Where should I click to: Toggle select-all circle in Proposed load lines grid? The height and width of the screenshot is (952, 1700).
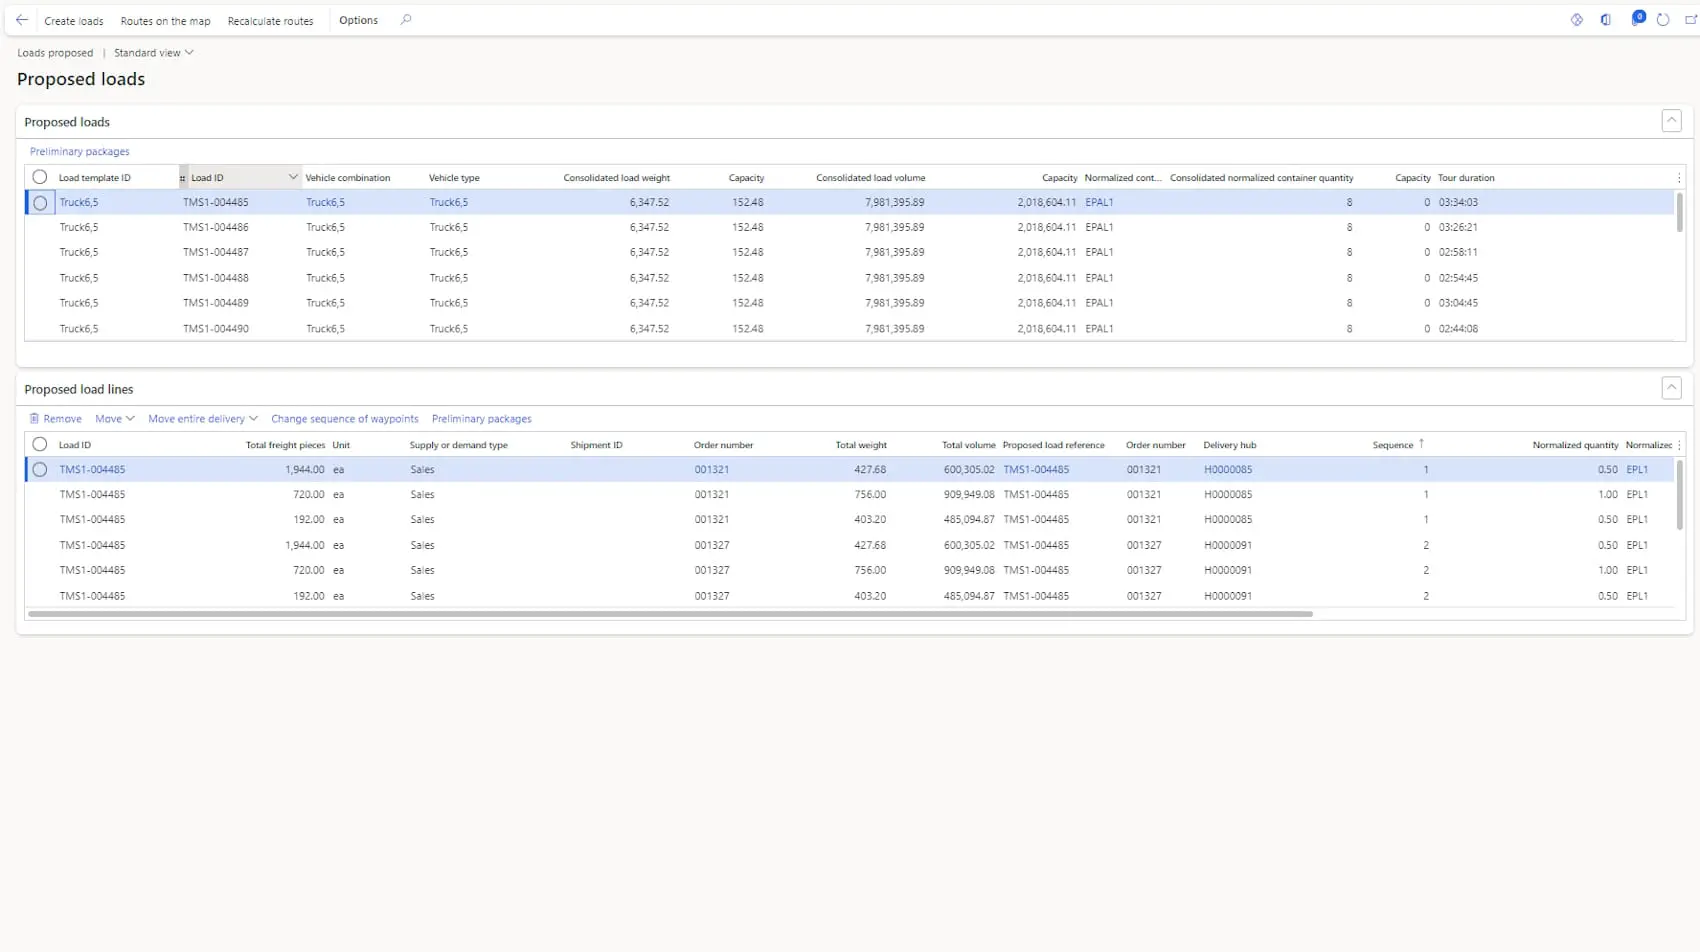[x=40, y=444]
